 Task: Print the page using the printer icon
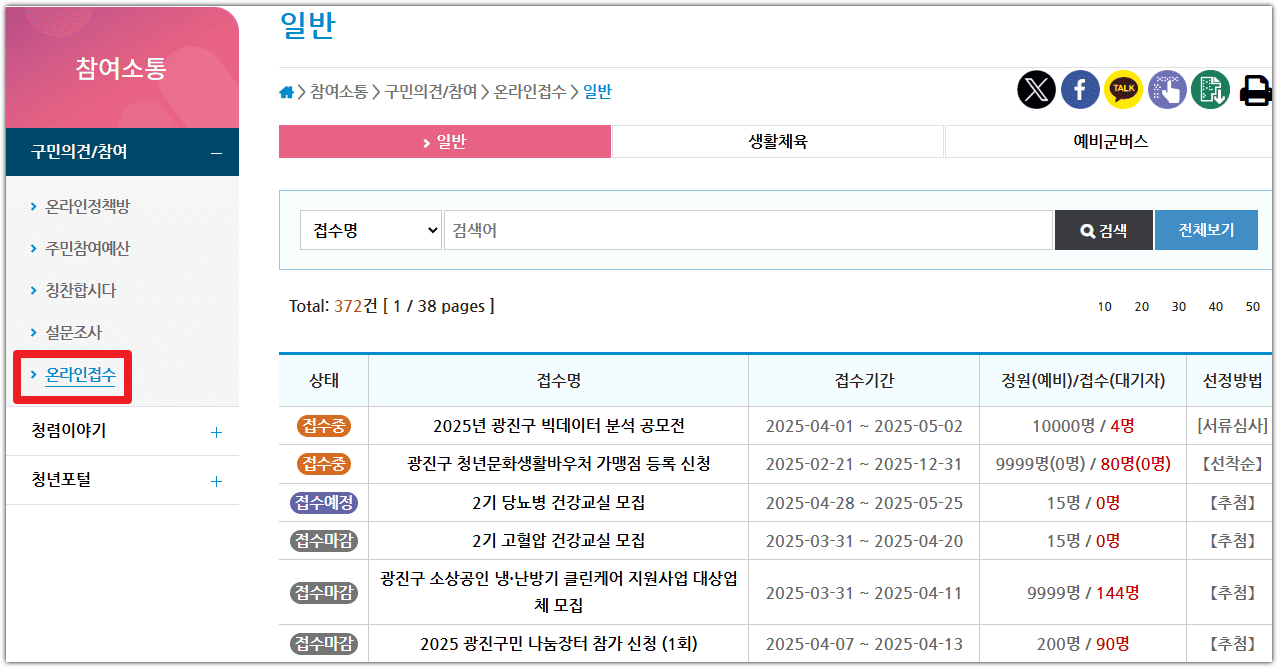pyautogui.click(x=1254, y=89)
